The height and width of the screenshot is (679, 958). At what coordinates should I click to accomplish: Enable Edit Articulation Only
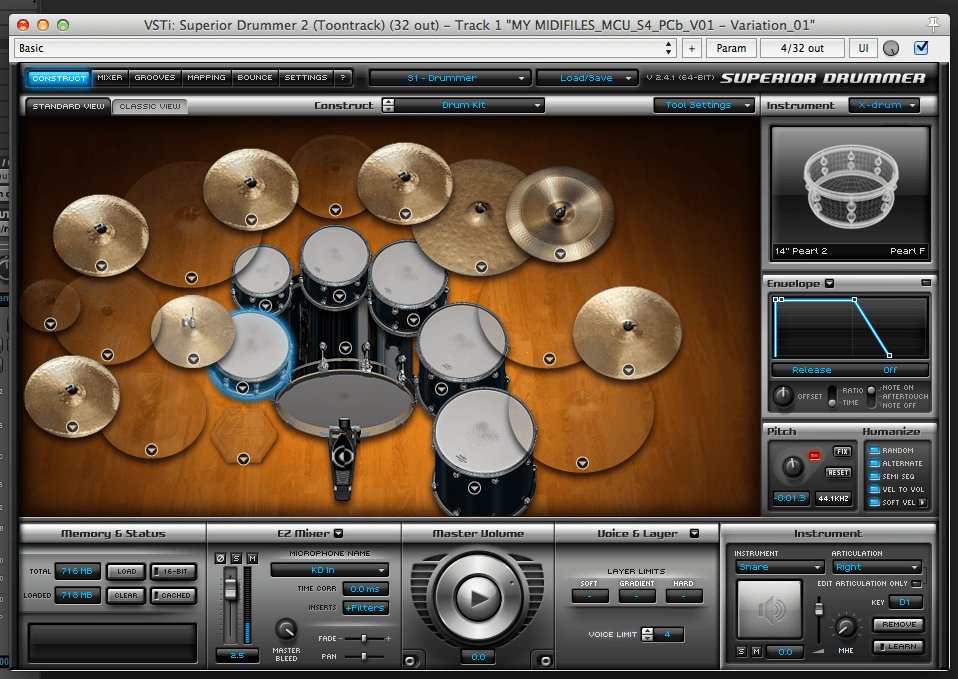tap(916, 584)
